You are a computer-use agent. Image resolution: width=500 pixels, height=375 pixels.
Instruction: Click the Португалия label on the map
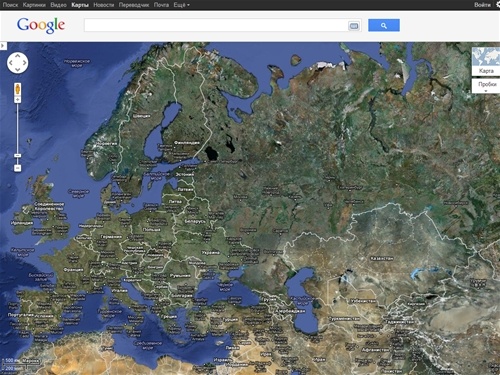point(20,315)
